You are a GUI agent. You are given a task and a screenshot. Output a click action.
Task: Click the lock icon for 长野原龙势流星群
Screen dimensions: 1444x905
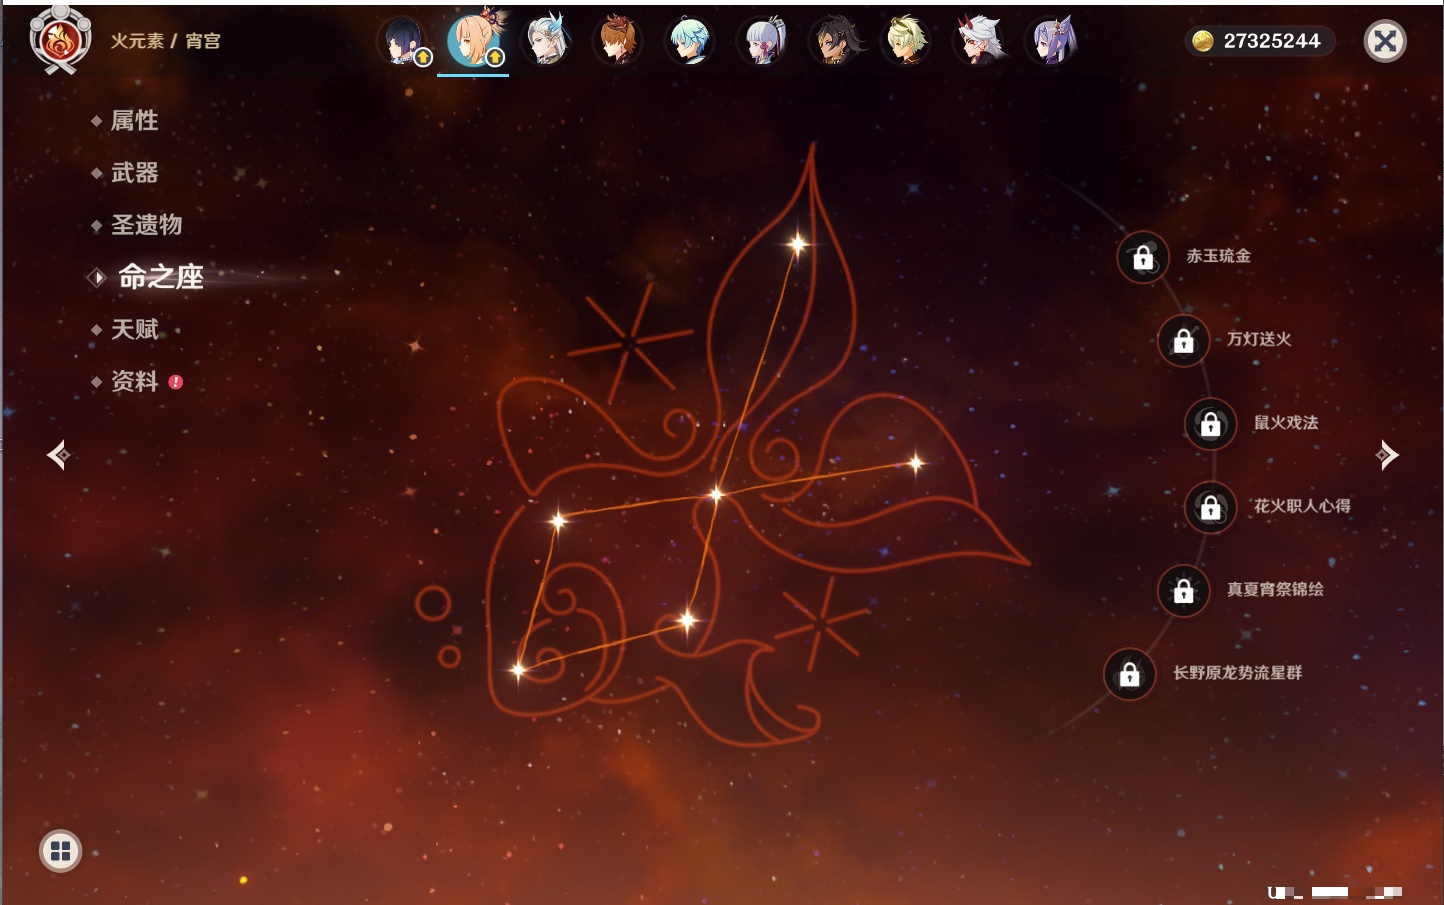pyautogui.click(x=1130, y=674)
